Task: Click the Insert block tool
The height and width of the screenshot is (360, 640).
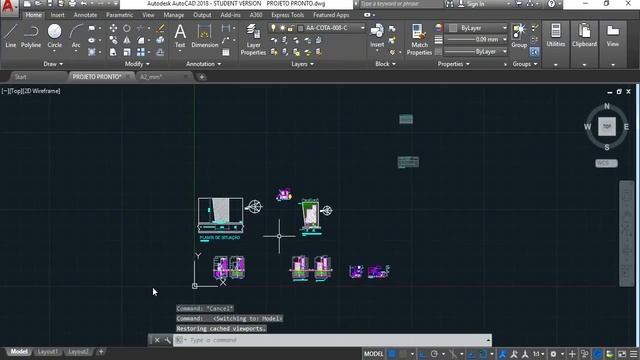Action: tap(377, 36)
